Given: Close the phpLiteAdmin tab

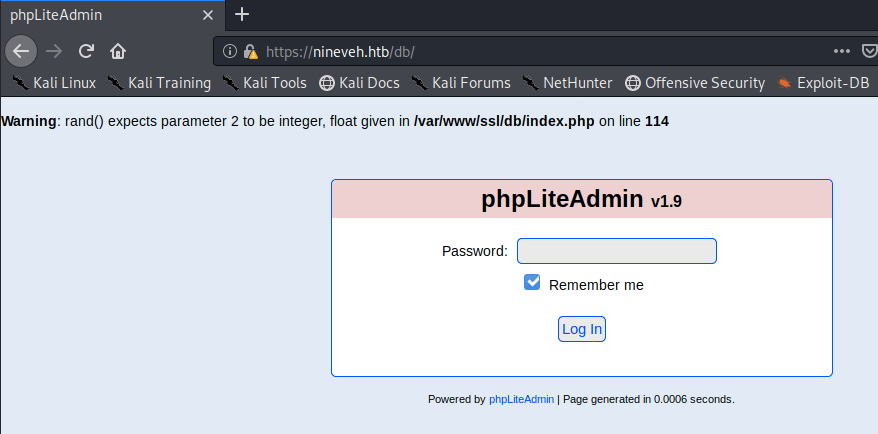Looking at the screenshot, I should coord(206,15).
